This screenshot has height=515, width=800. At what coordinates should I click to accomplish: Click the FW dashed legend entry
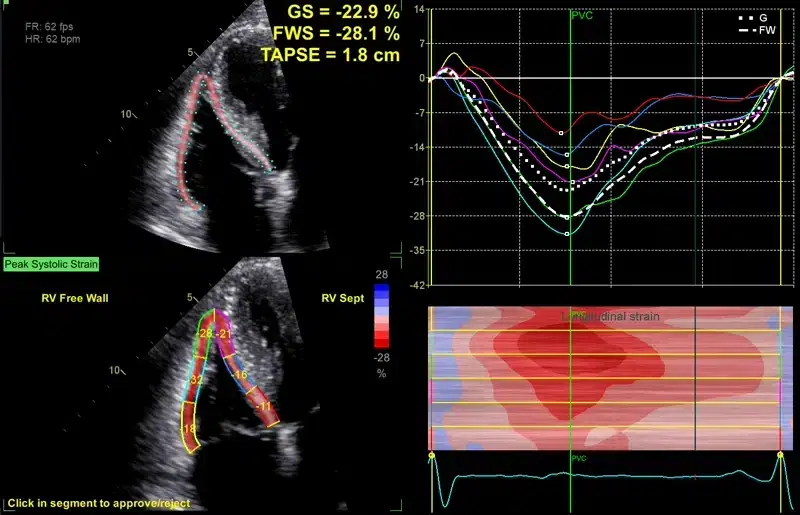tap(755, 31)
